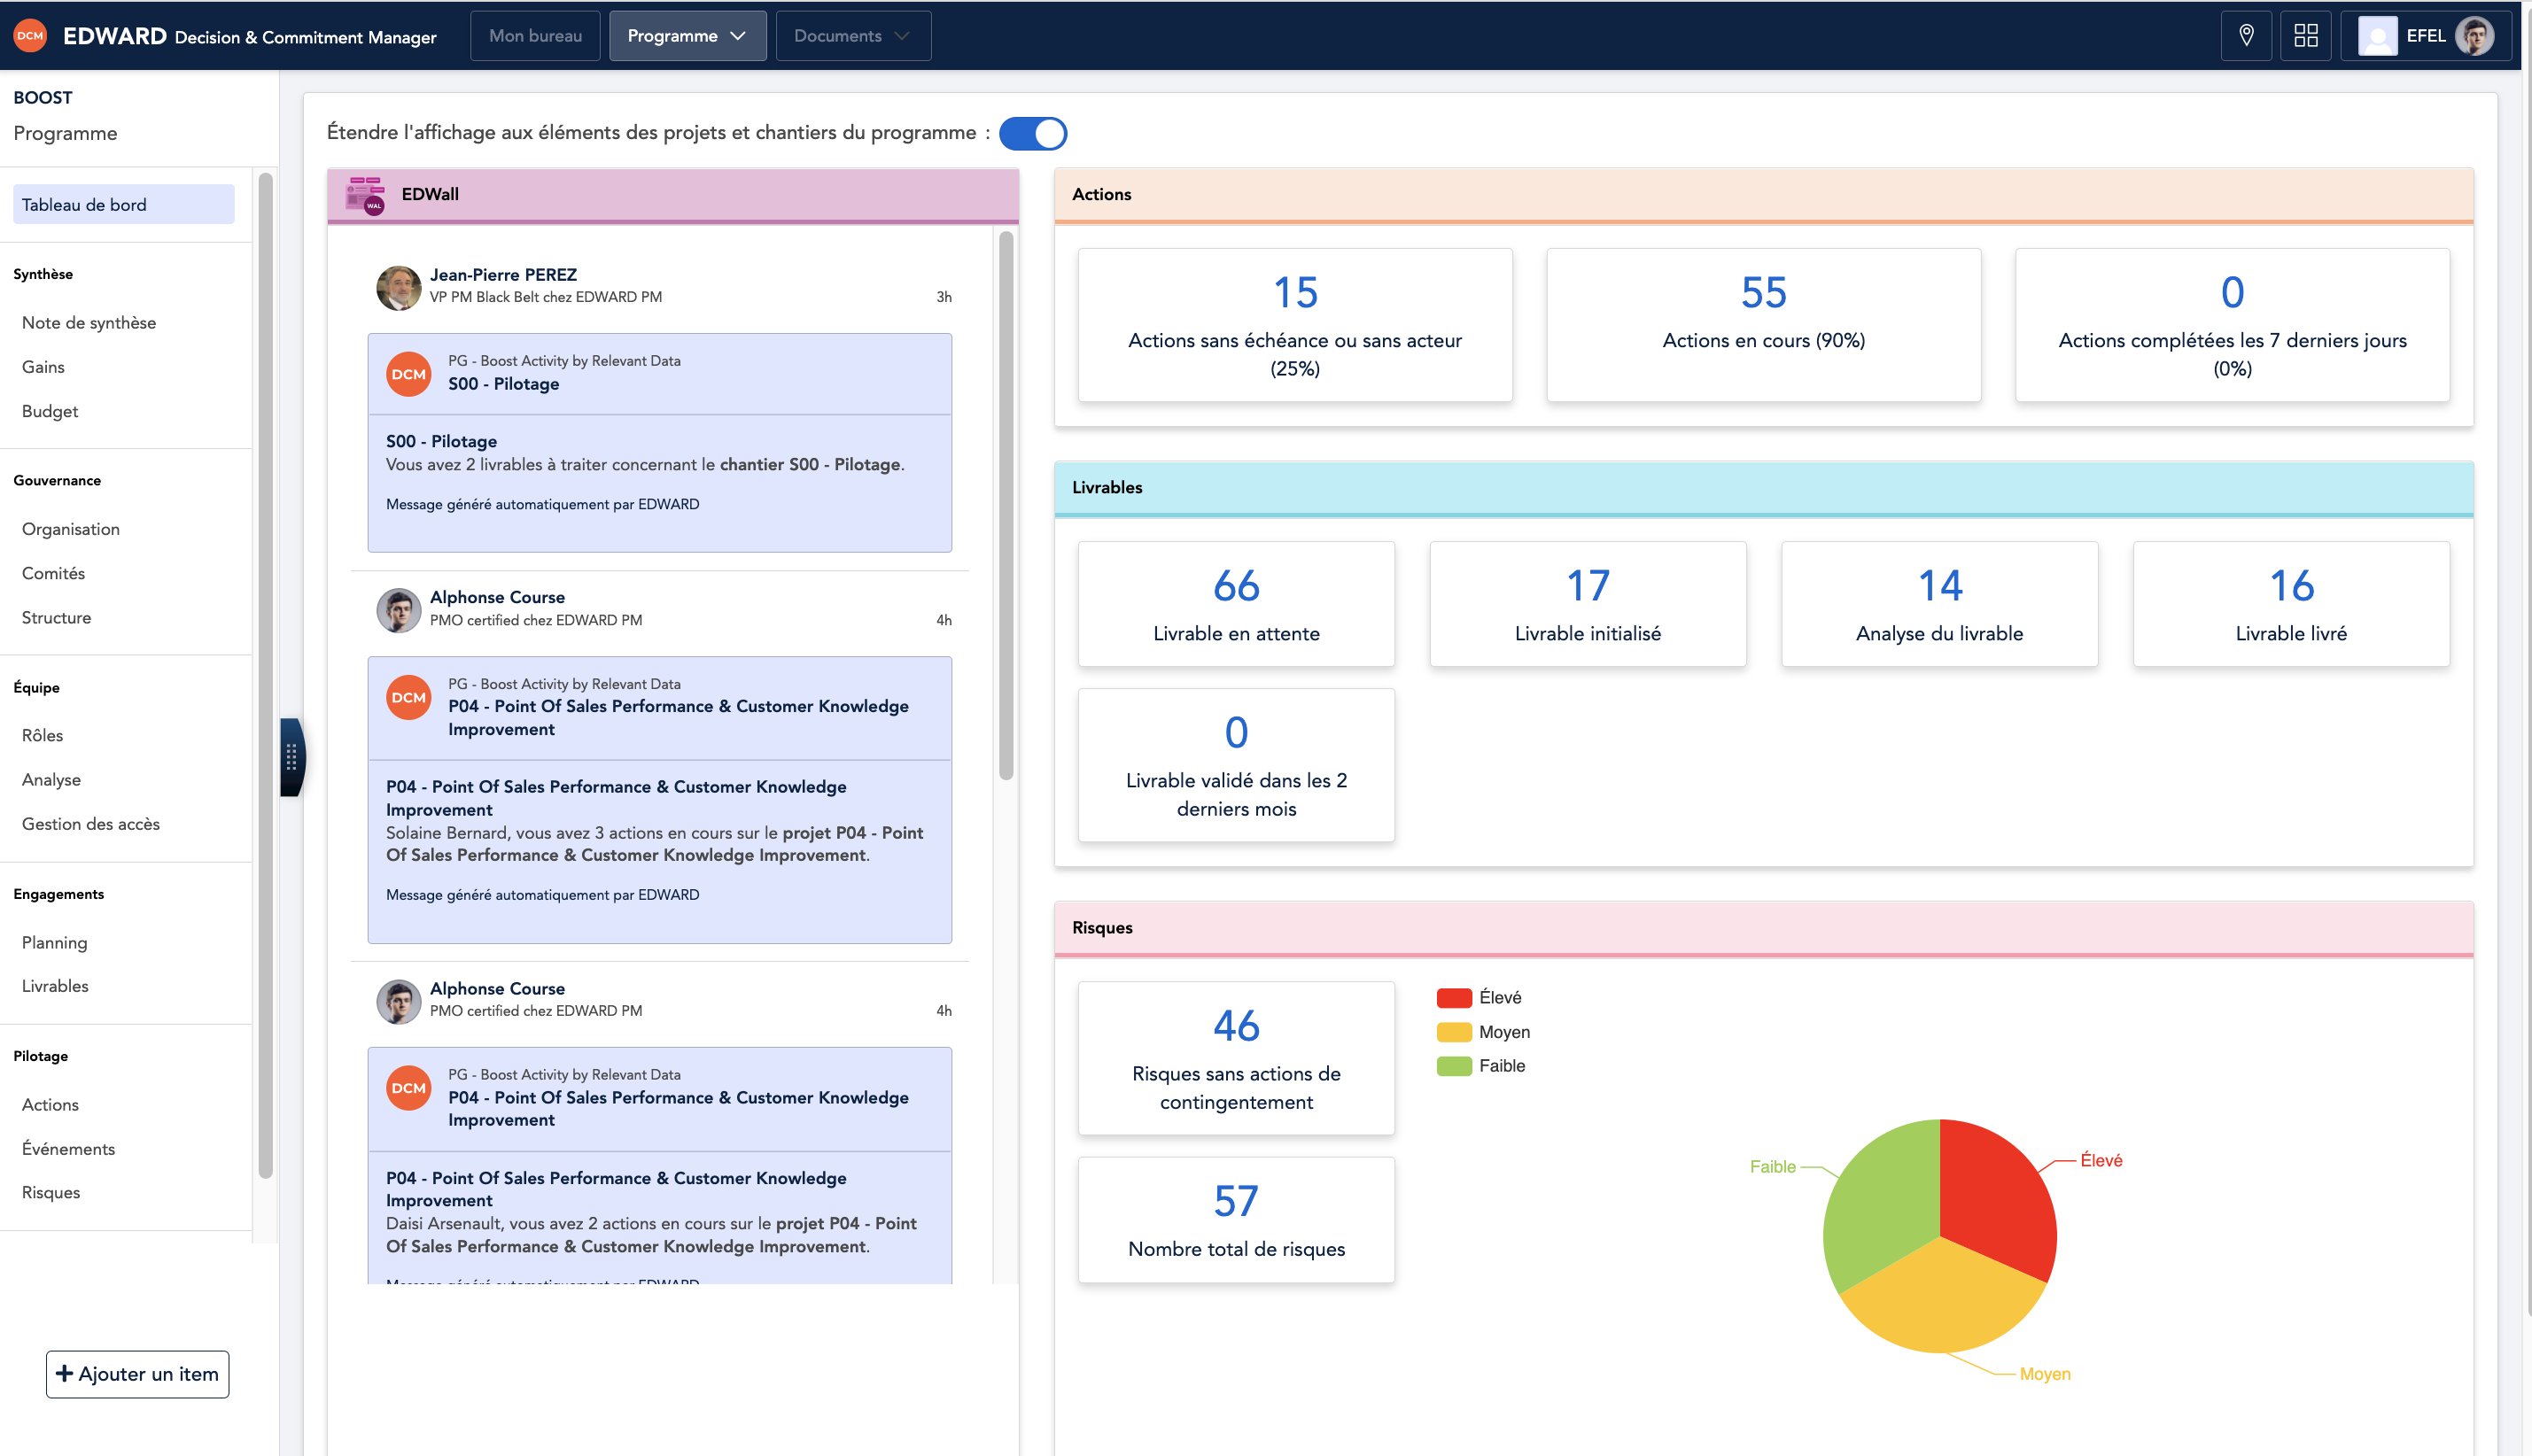Viewport: 2532px width, 1456px height.
Task: Click the 46 Risques sans actions card
Action: [1235, 1058]
